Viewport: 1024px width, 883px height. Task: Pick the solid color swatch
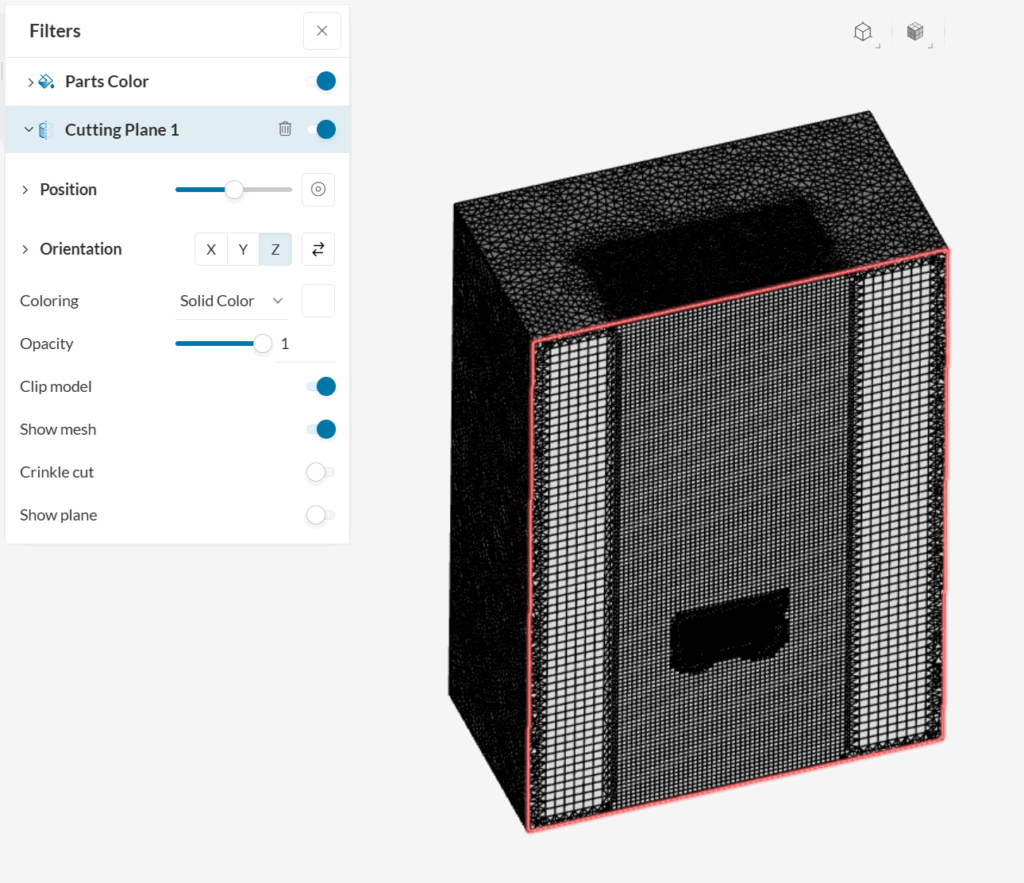(x=316, y=300)
